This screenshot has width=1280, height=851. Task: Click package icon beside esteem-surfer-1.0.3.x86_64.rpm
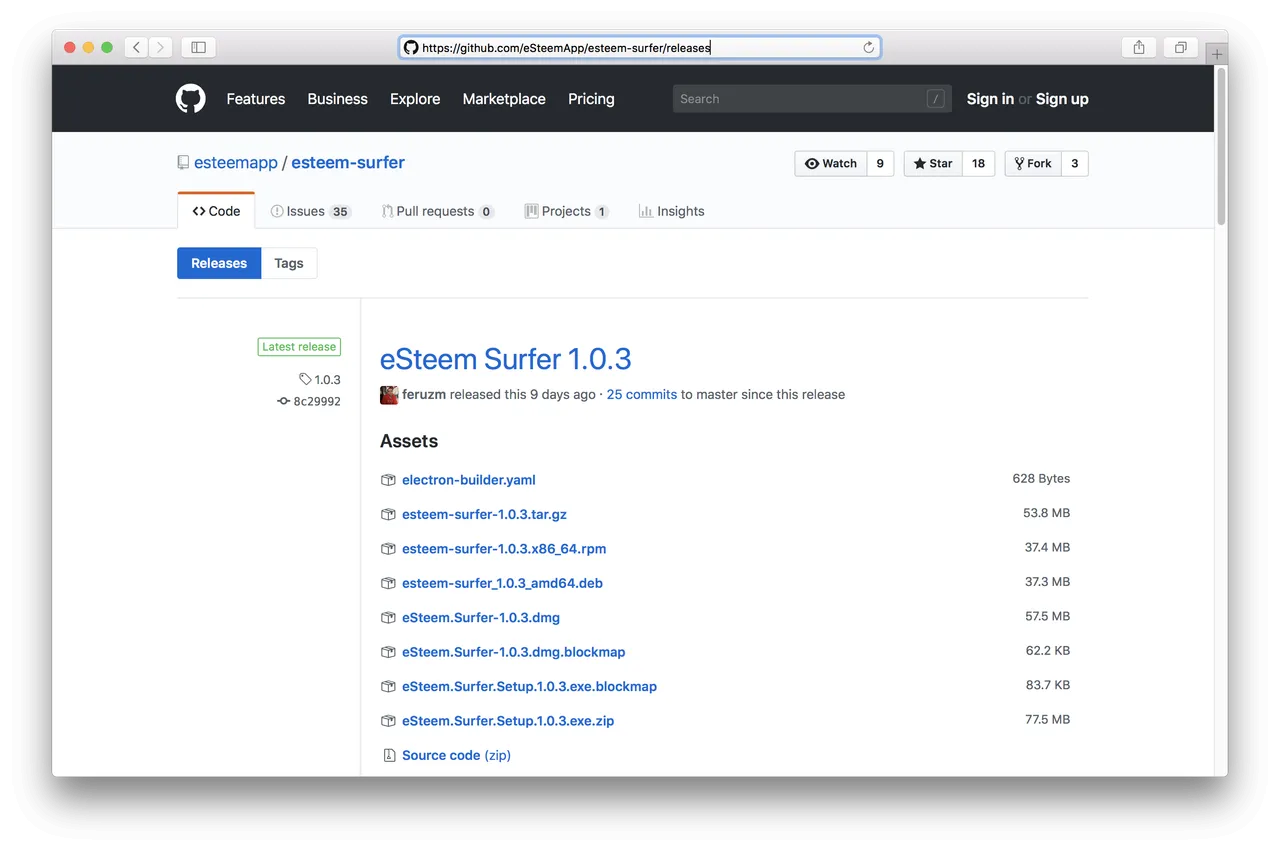pos(388,549)
